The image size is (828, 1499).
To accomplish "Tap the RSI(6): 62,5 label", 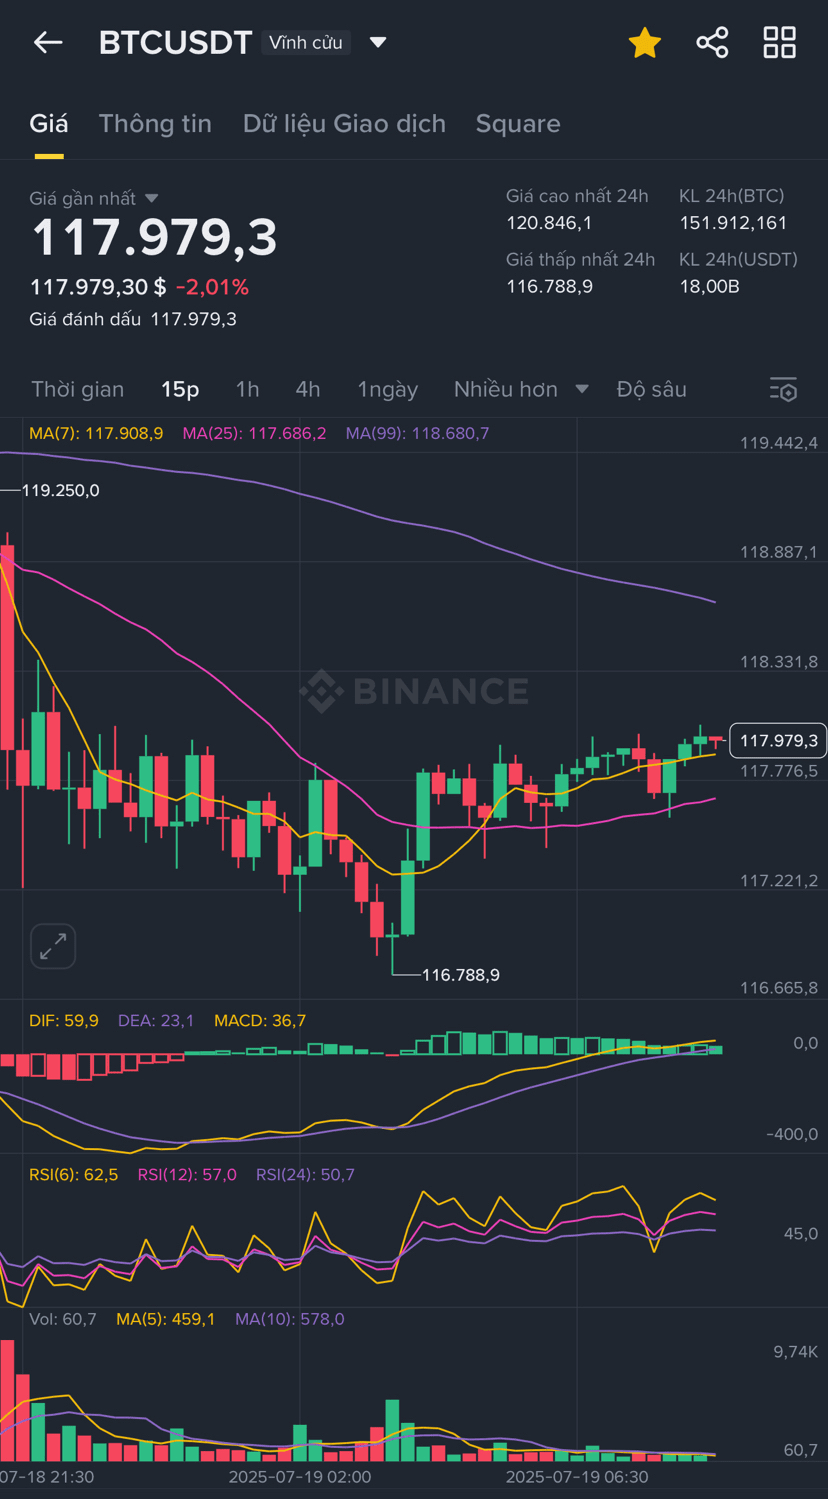I will [74, 1174].
